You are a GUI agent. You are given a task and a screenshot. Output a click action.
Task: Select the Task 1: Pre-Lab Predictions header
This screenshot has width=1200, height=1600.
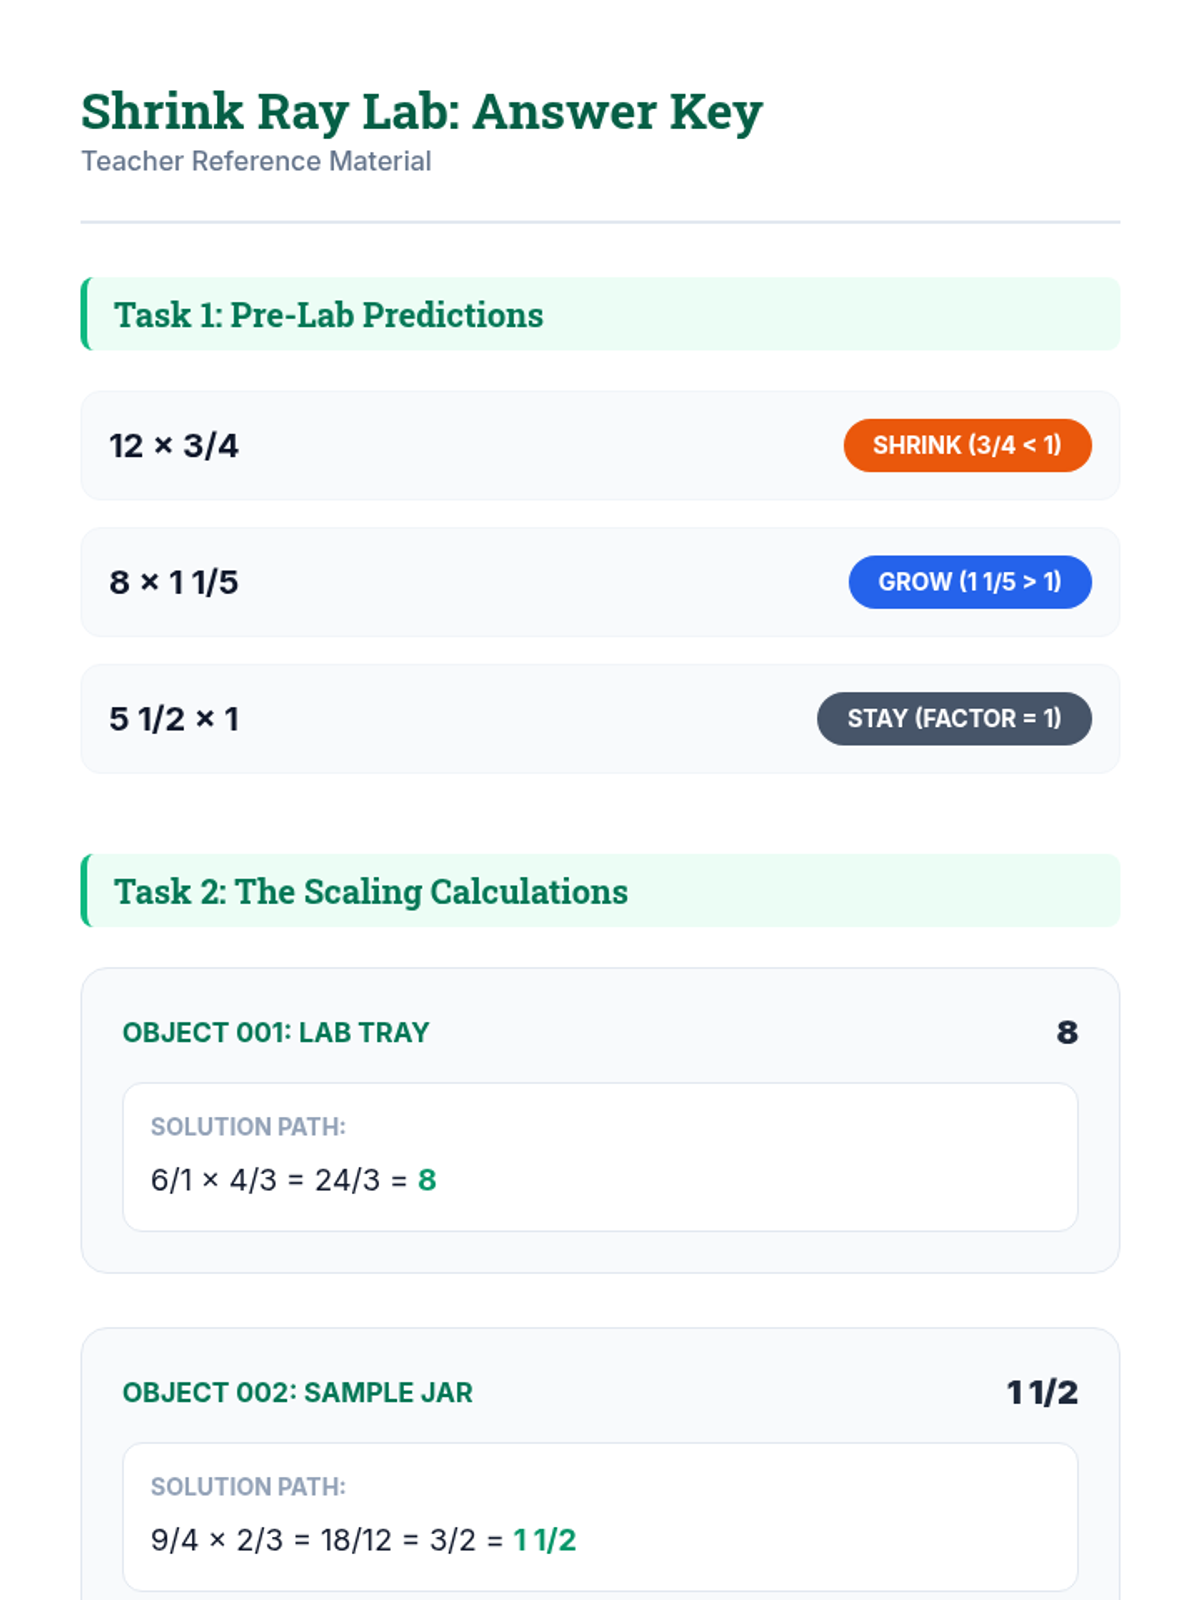pos(329,315)
